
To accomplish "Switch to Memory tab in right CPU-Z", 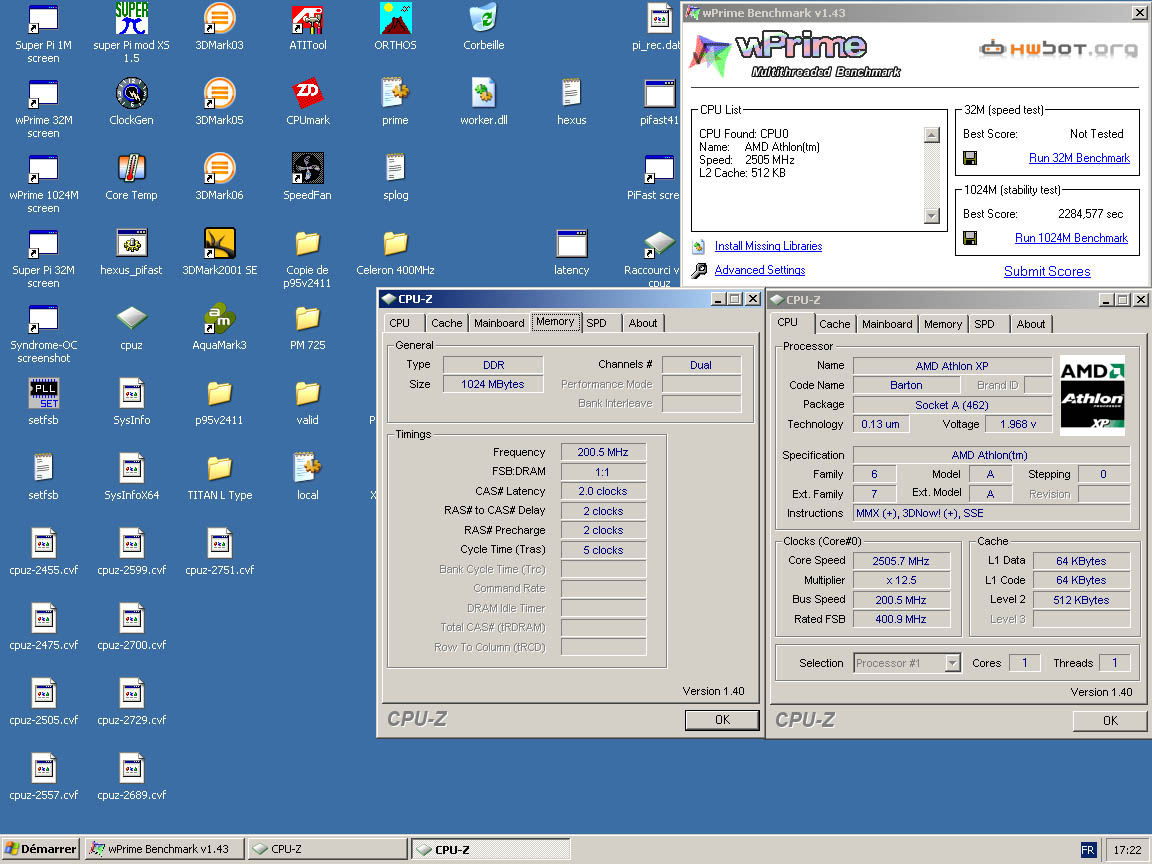I will point(943,324).
